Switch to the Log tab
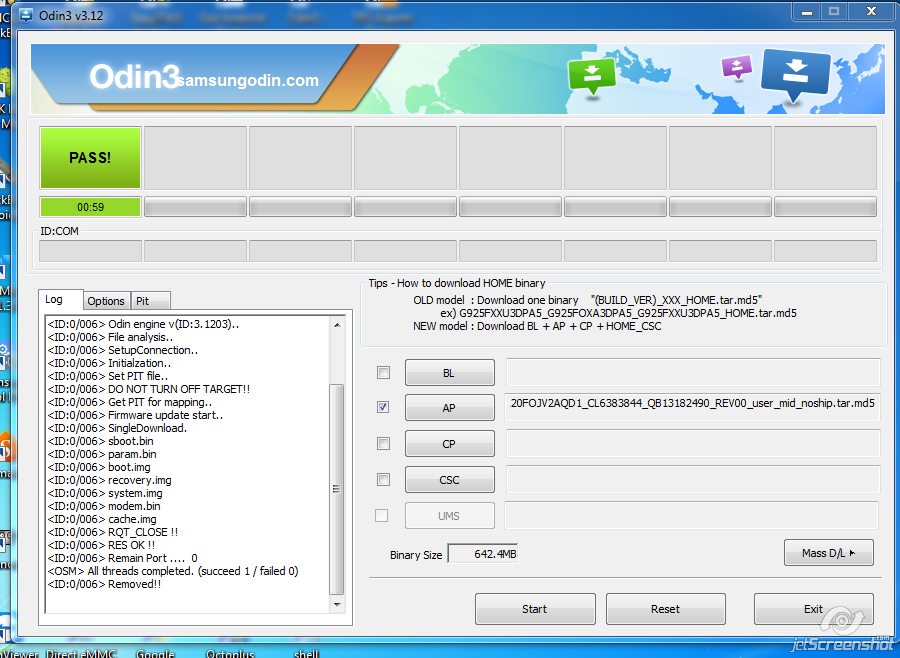This screenshot has width=900, height=658. (x=60, y=300)
